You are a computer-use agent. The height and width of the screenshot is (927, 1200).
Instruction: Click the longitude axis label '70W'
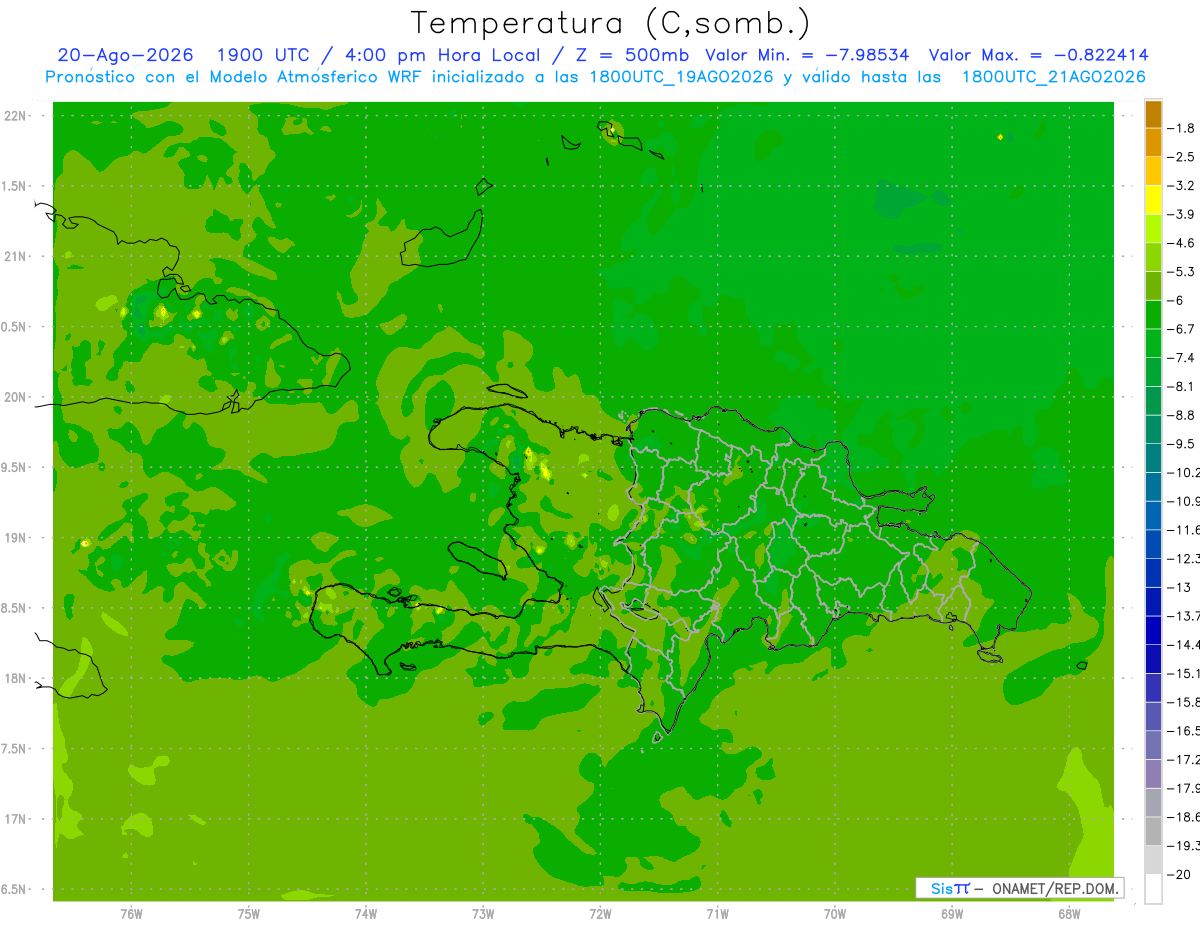click(835, 914)
